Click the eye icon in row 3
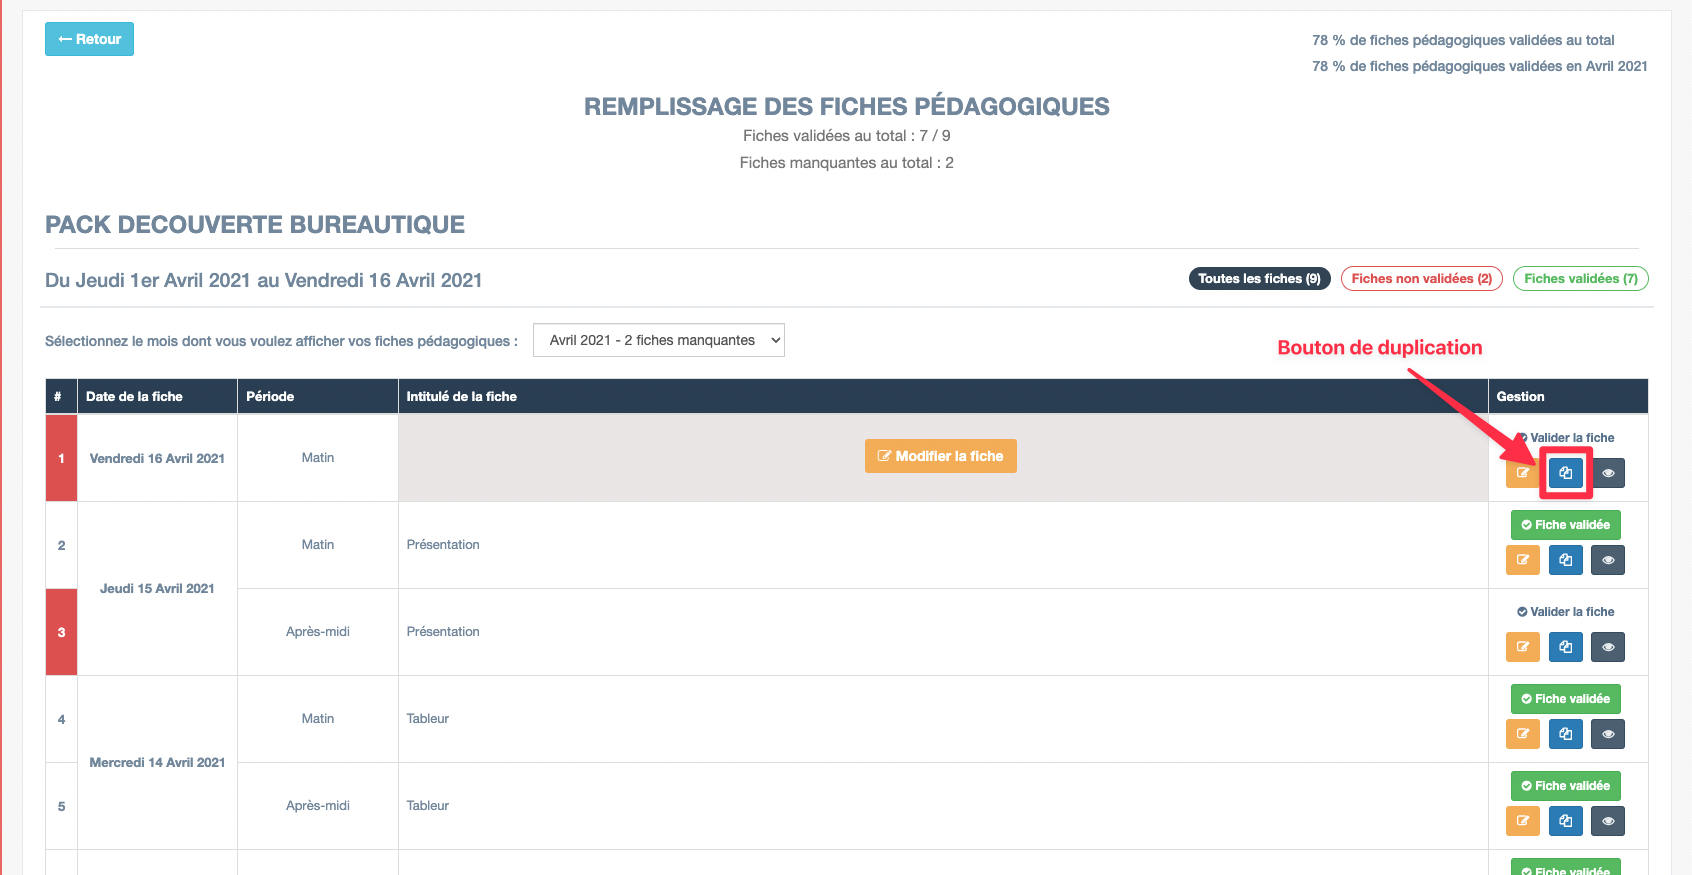 (x=1608, y=647)
